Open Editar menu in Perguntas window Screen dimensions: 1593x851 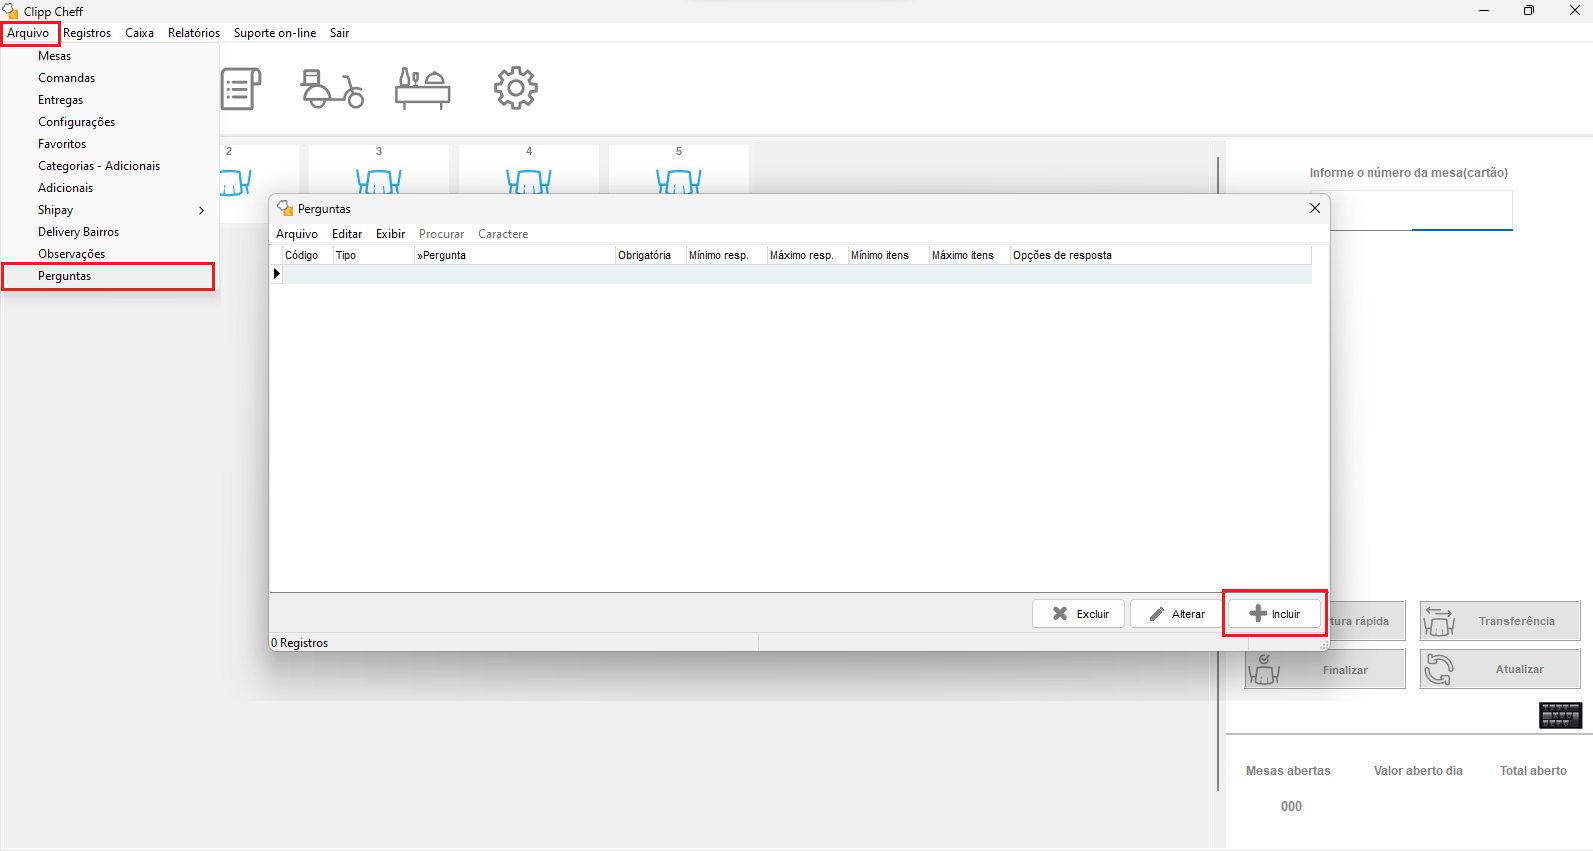click(347, 234)
